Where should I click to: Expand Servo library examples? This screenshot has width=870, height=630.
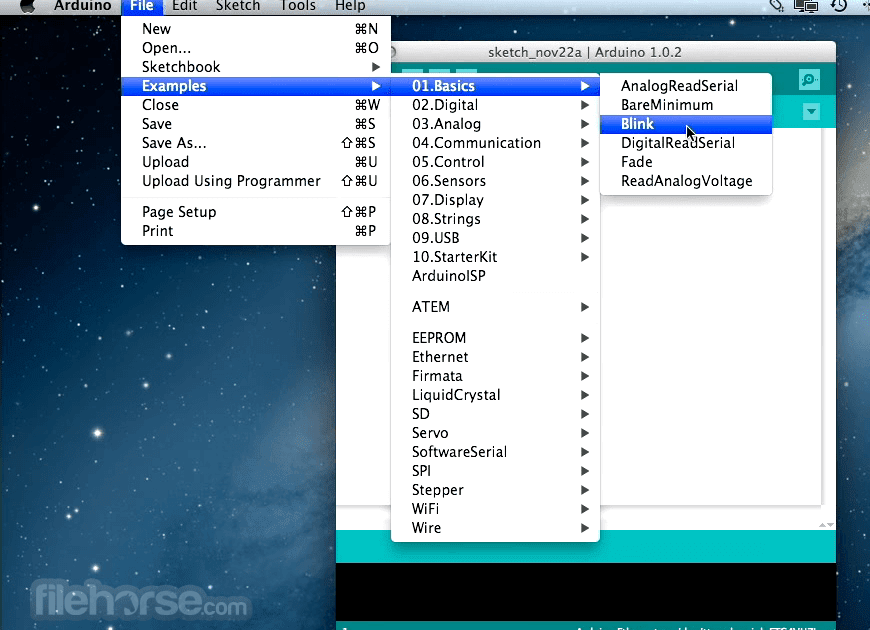pyautogui.click(x=495, y=432)
